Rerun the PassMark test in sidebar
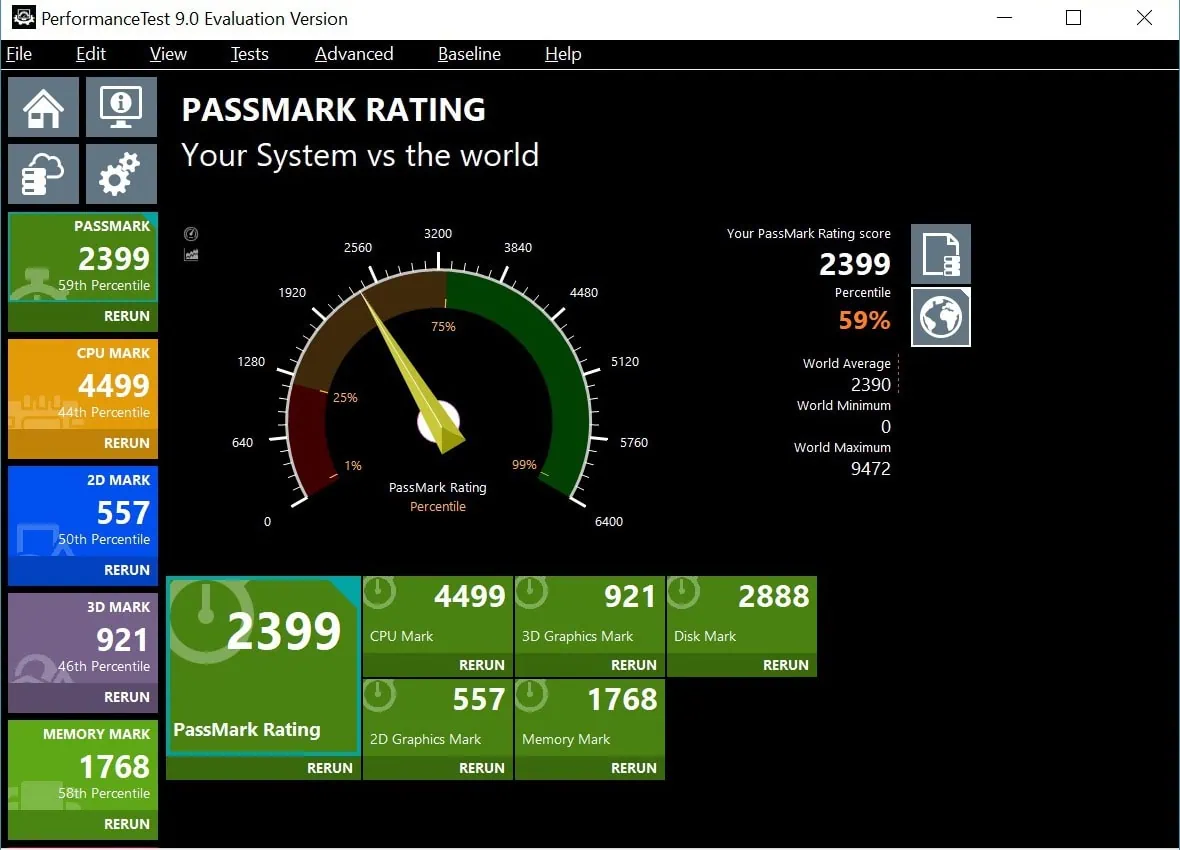This screenshot has height=850, width=1180. 126,316
